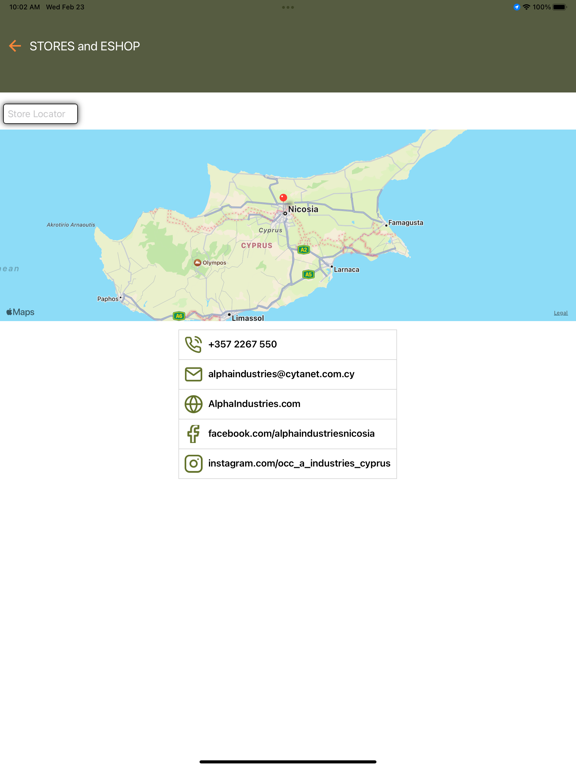
Task: Tap the A5 highway shield on map
Action: (308, 274)
